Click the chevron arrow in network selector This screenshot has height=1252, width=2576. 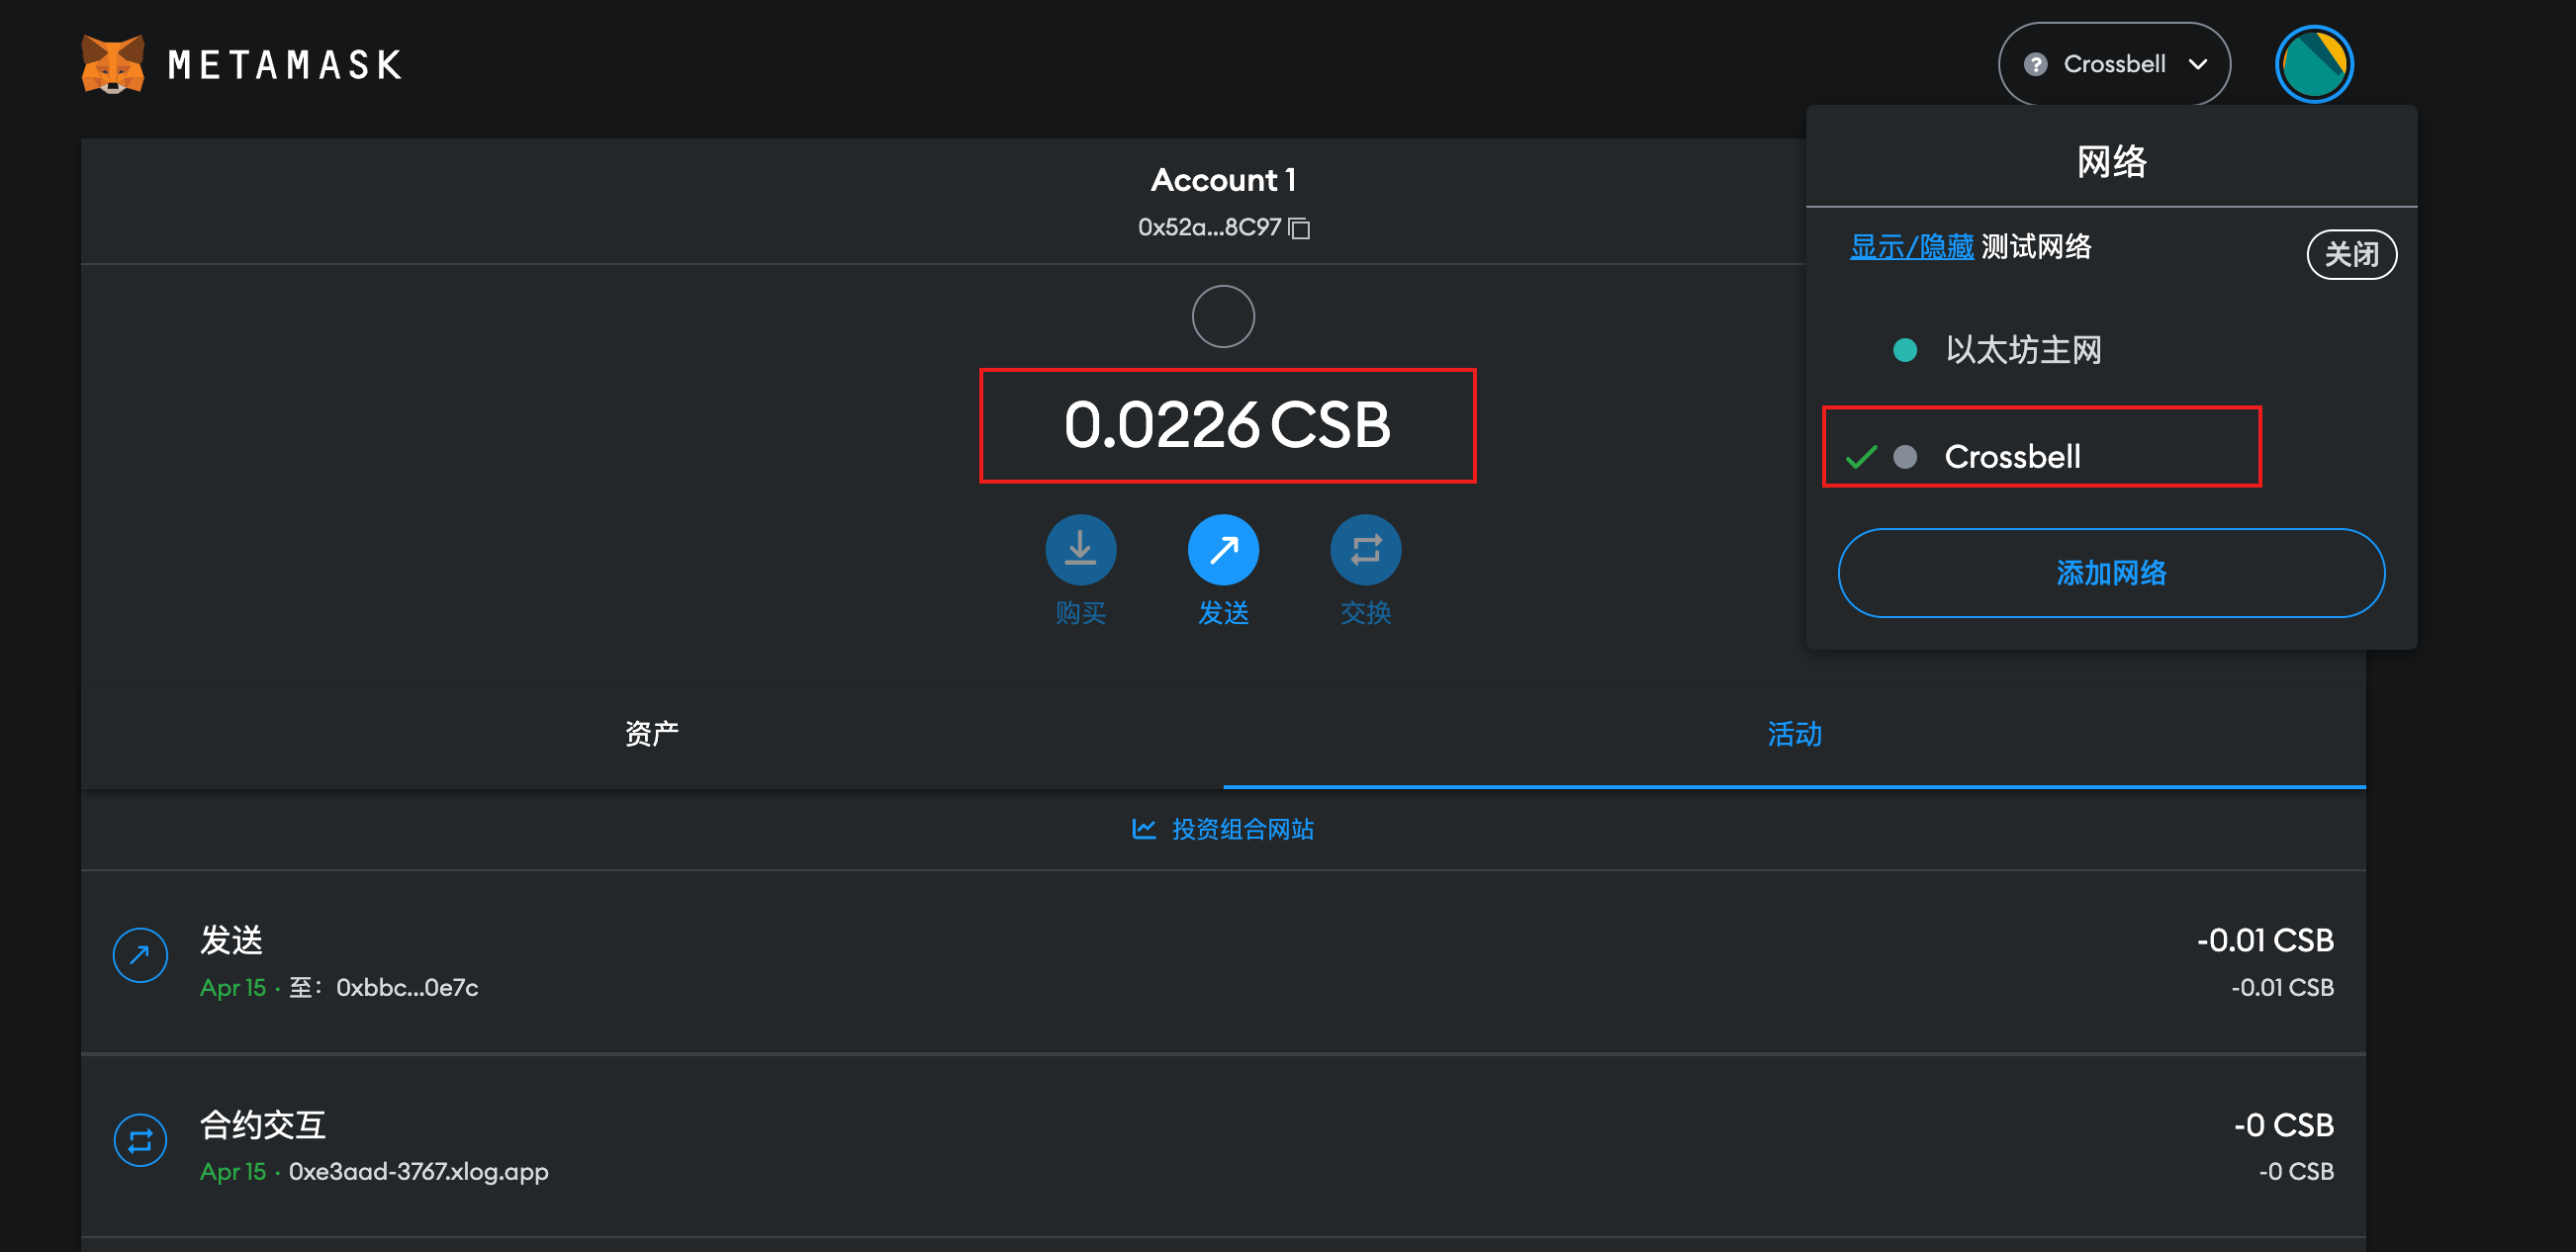coord(2197,65)
